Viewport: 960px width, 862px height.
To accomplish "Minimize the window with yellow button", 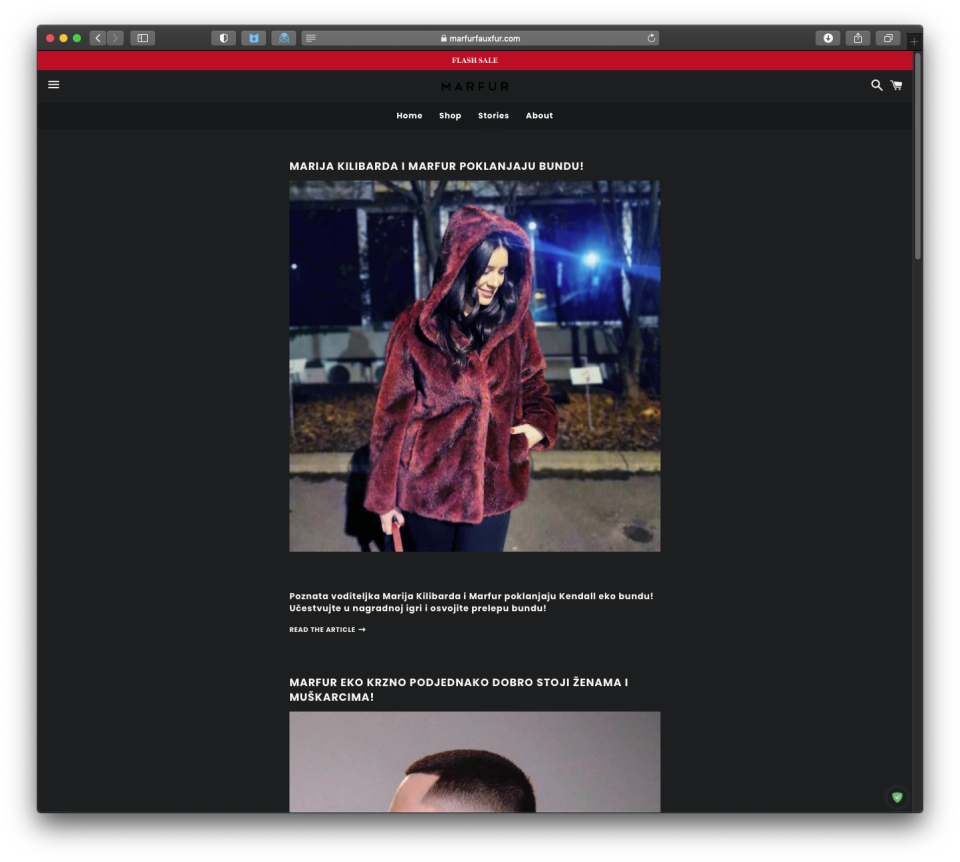I will click(64, 38).
